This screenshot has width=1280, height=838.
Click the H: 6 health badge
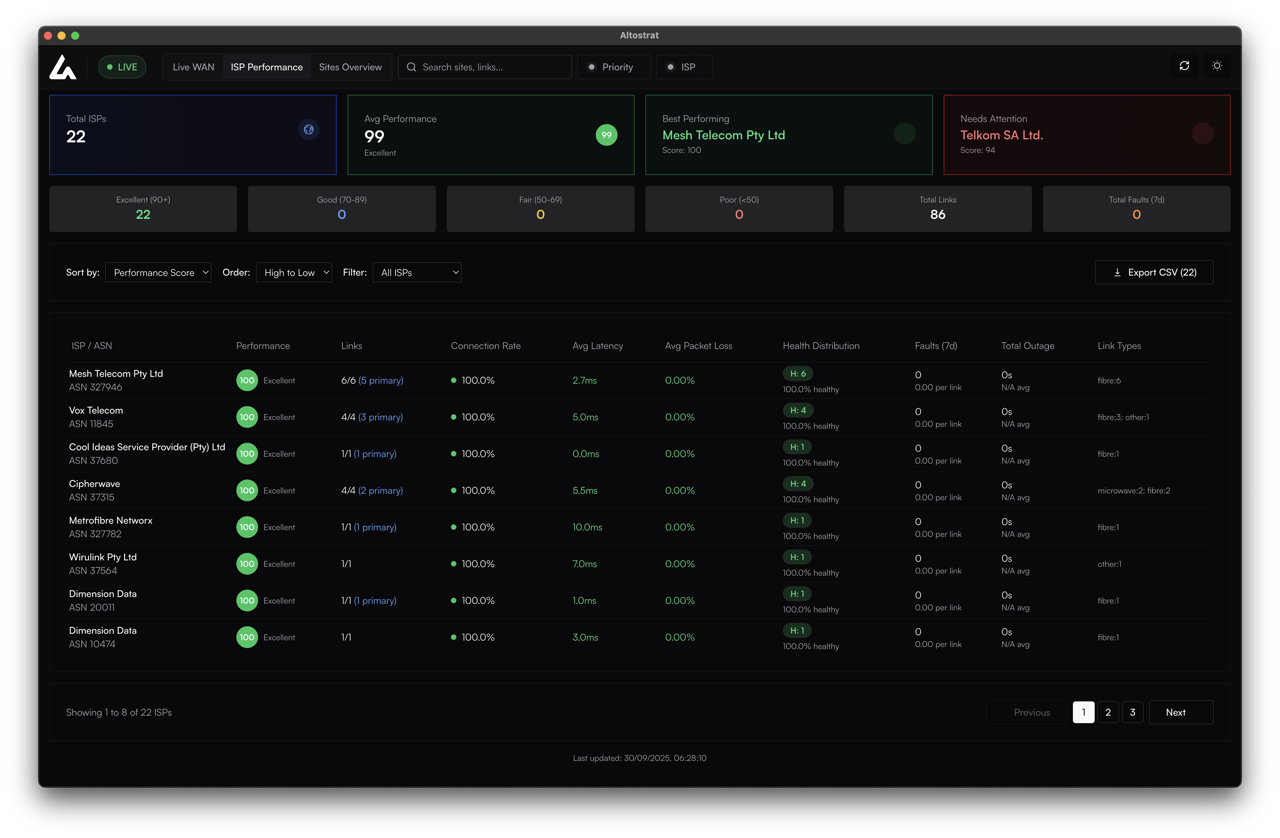[798, 374]
